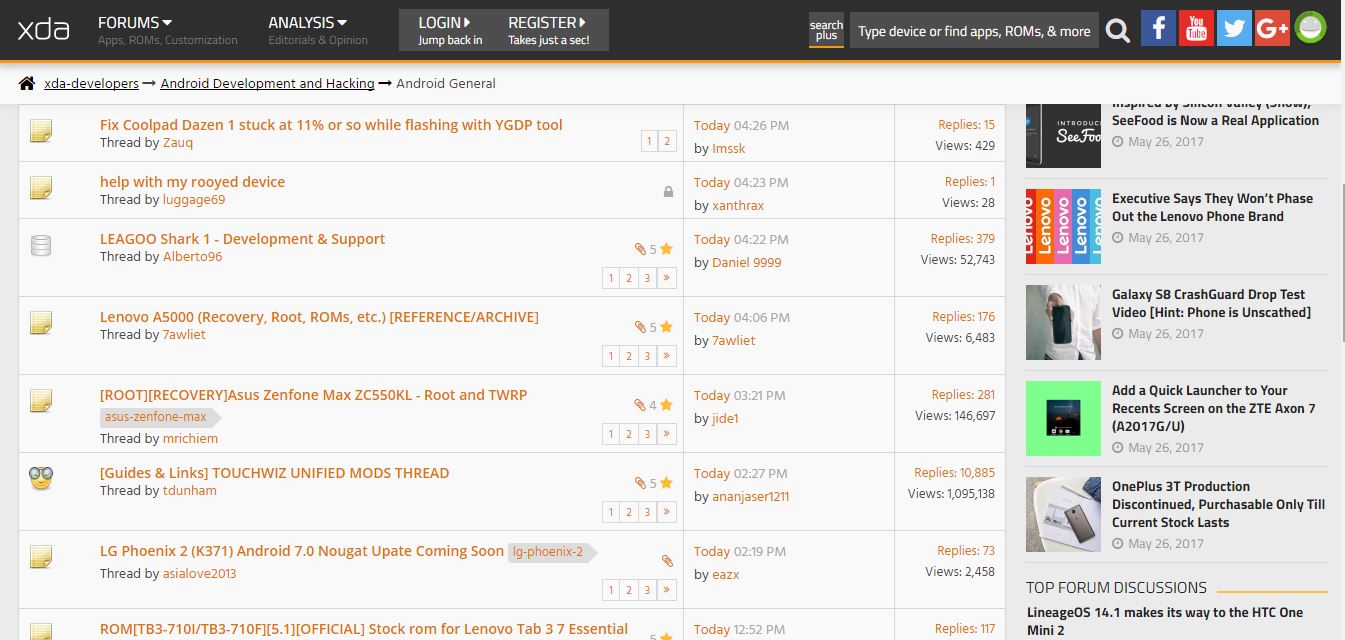This screenshot has height=640, width=1345.
Task: Open the Asus Zenfone Max root thread
Action: (x=313, y=395)
